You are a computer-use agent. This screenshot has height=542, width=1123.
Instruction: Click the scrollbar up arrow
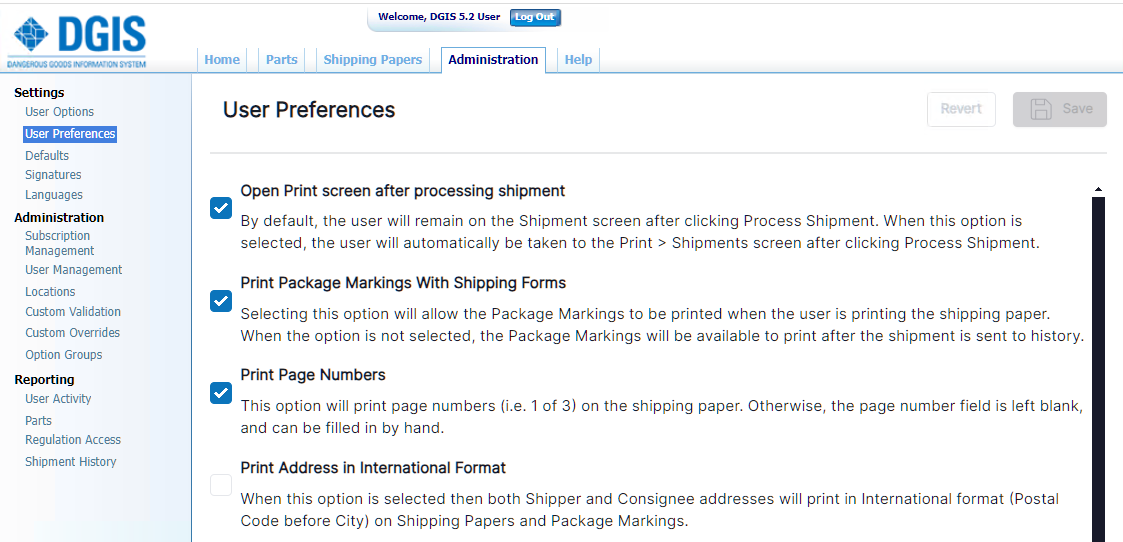pyautogui.click(x=1098, y=189)
